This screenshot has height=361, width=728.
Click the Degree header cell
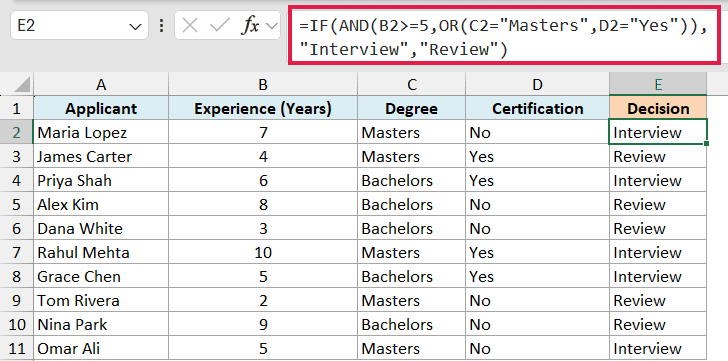[411, 108]
